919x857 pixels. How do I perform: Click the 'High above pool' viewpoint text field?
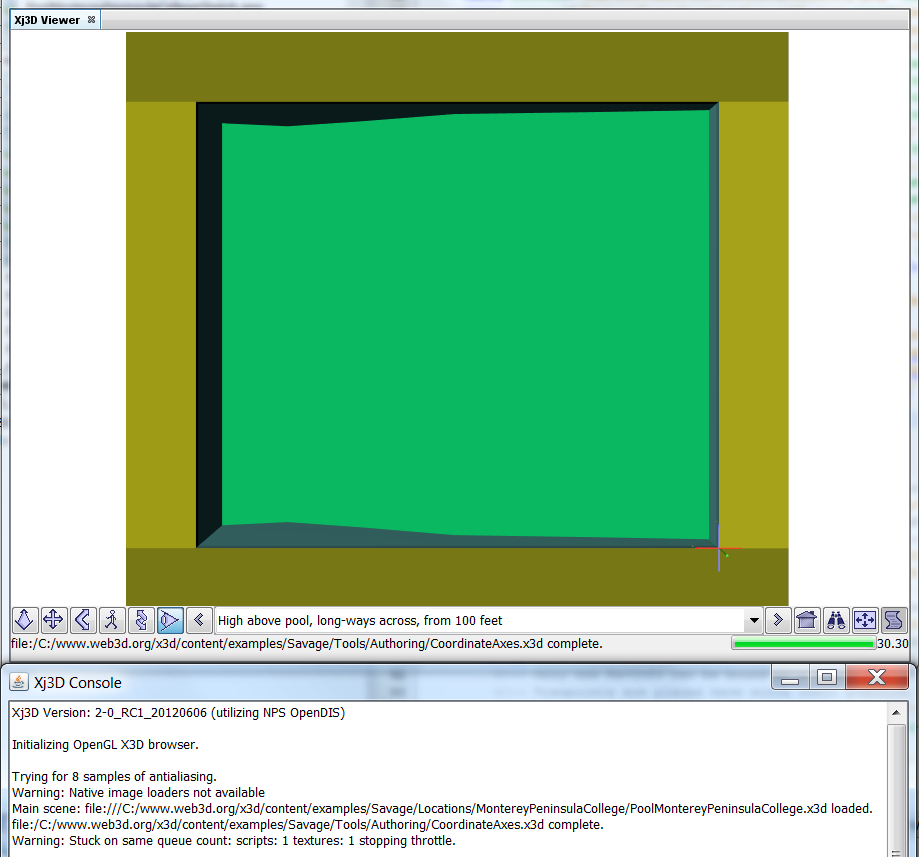[480, 620]
